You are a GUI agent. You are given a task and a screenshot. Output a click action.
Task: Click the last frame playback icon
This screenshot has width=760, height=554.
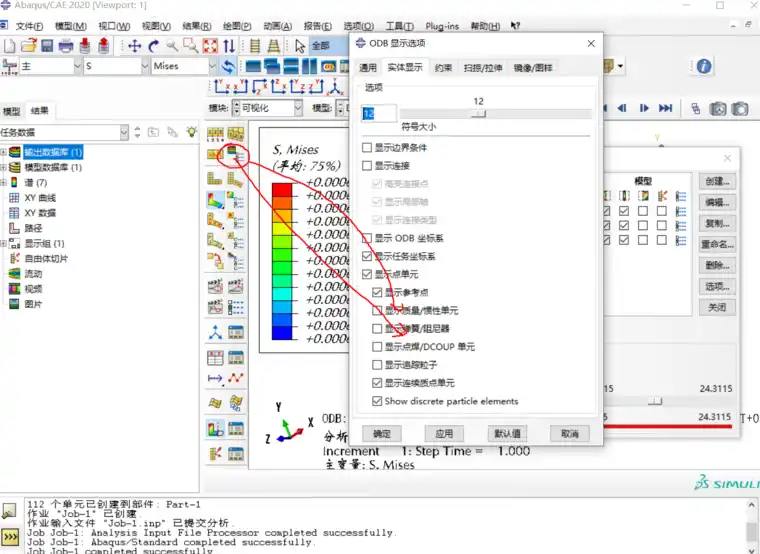tap(665, 108)
